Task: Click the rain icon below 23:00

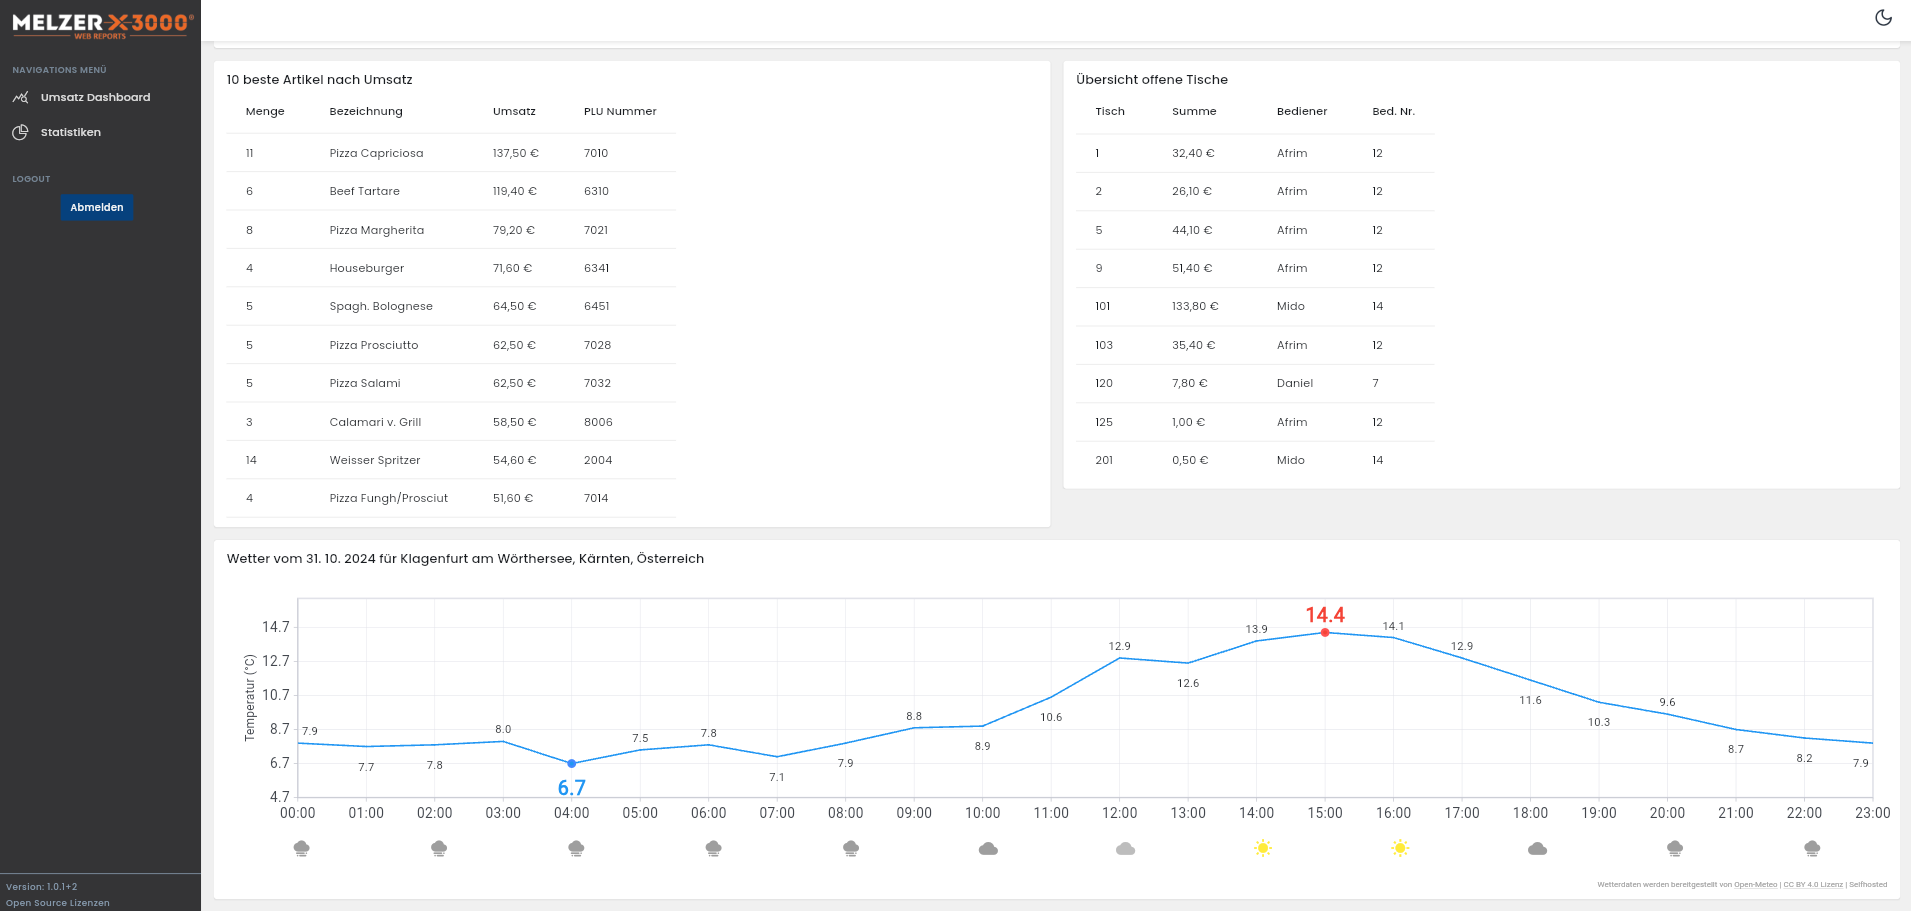Action: (x=1811, y=848)
